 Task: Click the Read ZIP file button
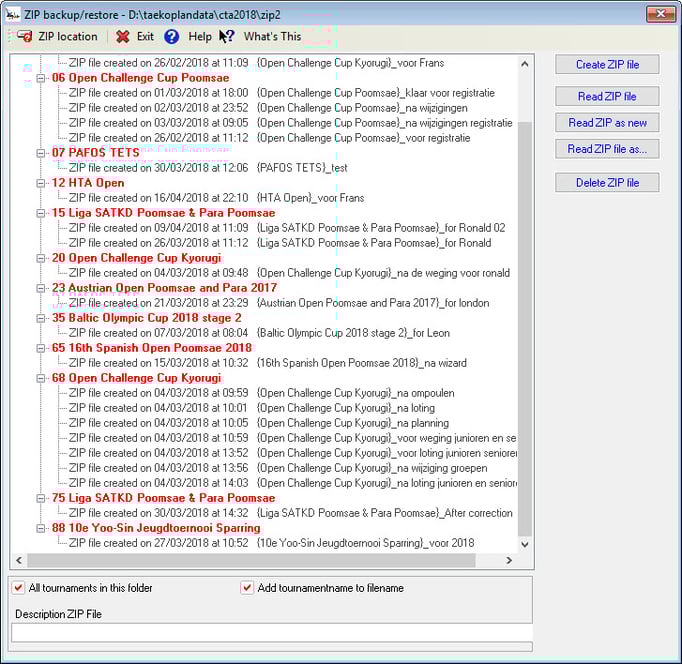click(607, 97)
